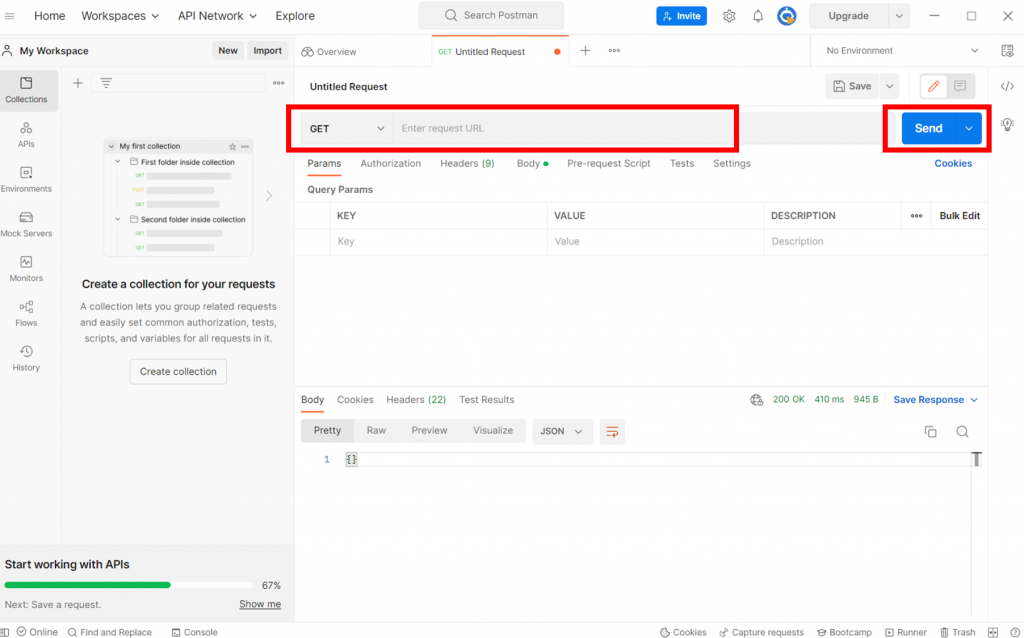The width and height of the screenshot is (1024, 638).
Task: Click the Invite button
Action: (x=681, y=16)
